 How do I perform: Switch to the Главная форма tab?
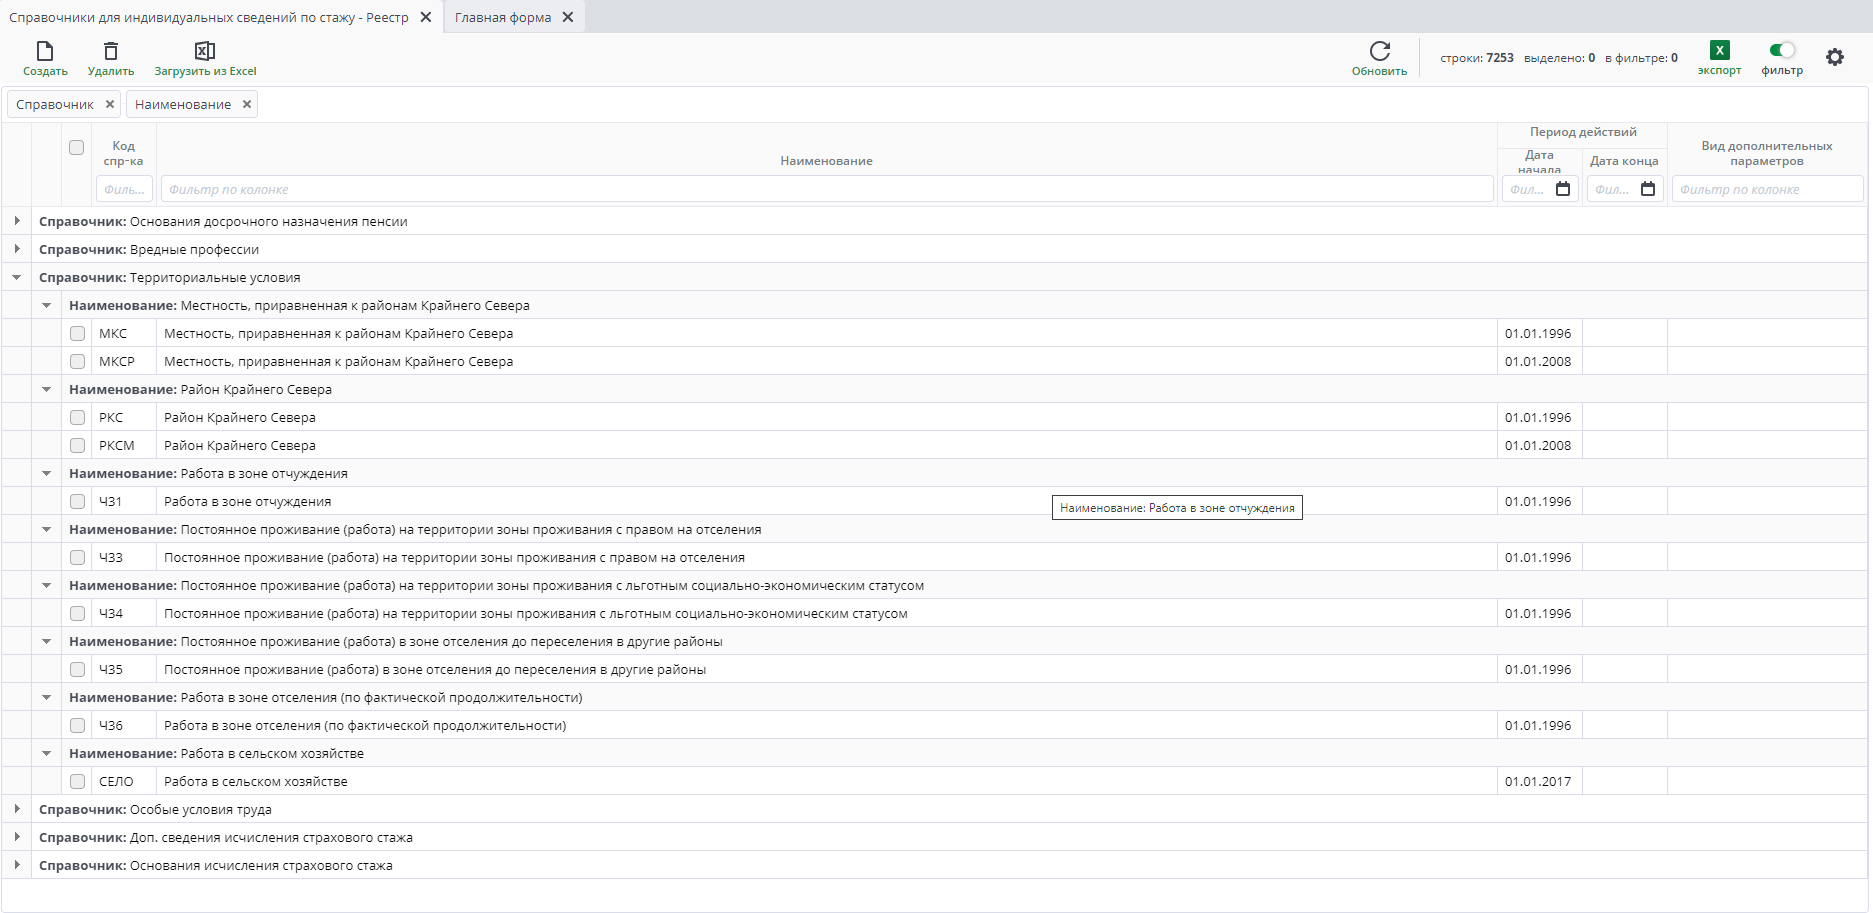click(502, 17)
